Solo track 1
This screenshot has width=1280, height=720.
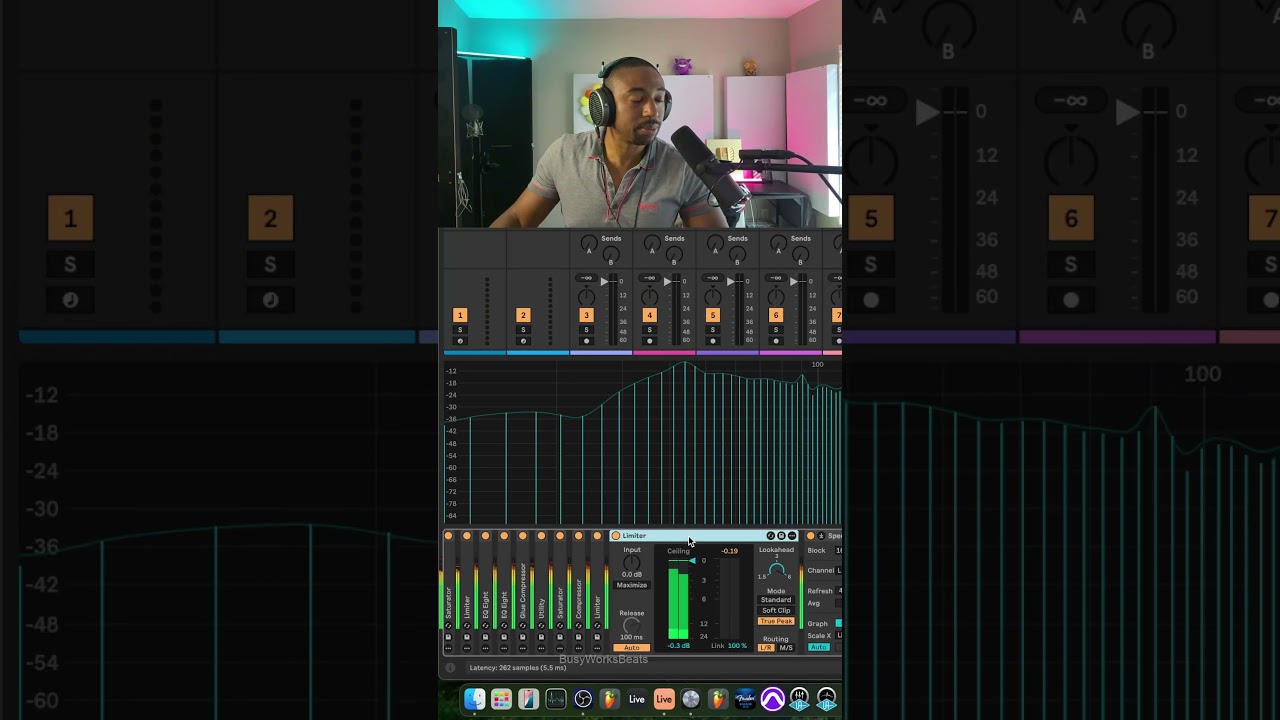(460, 330)
